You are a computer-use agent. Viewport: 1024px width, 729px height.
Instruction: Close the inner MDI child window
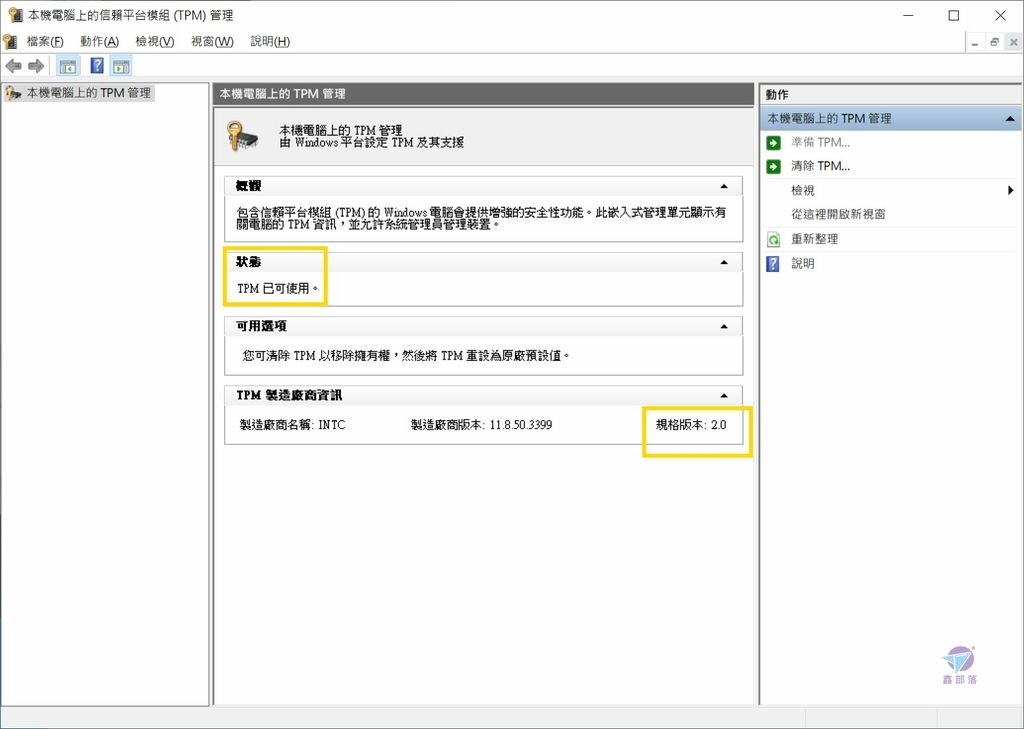point(1014,42)
